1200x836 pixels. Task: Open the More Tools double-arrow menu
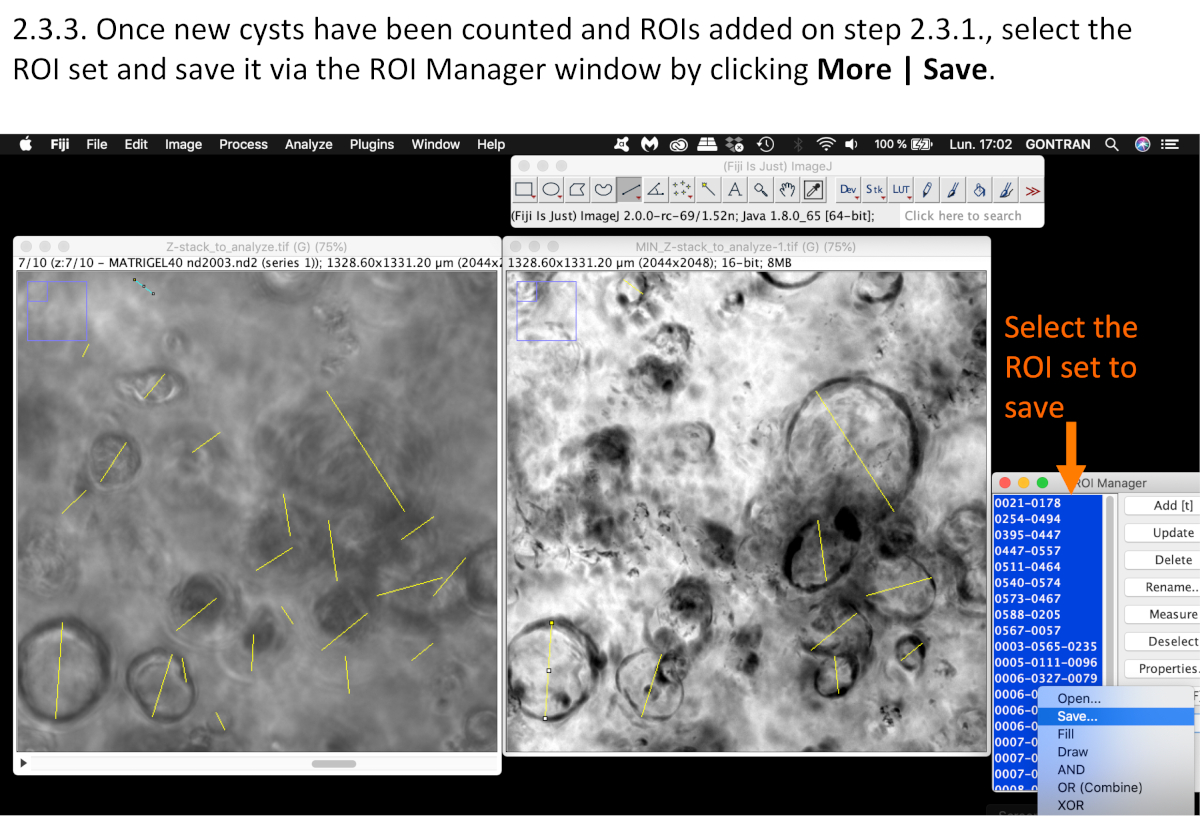pos(1032,189)
